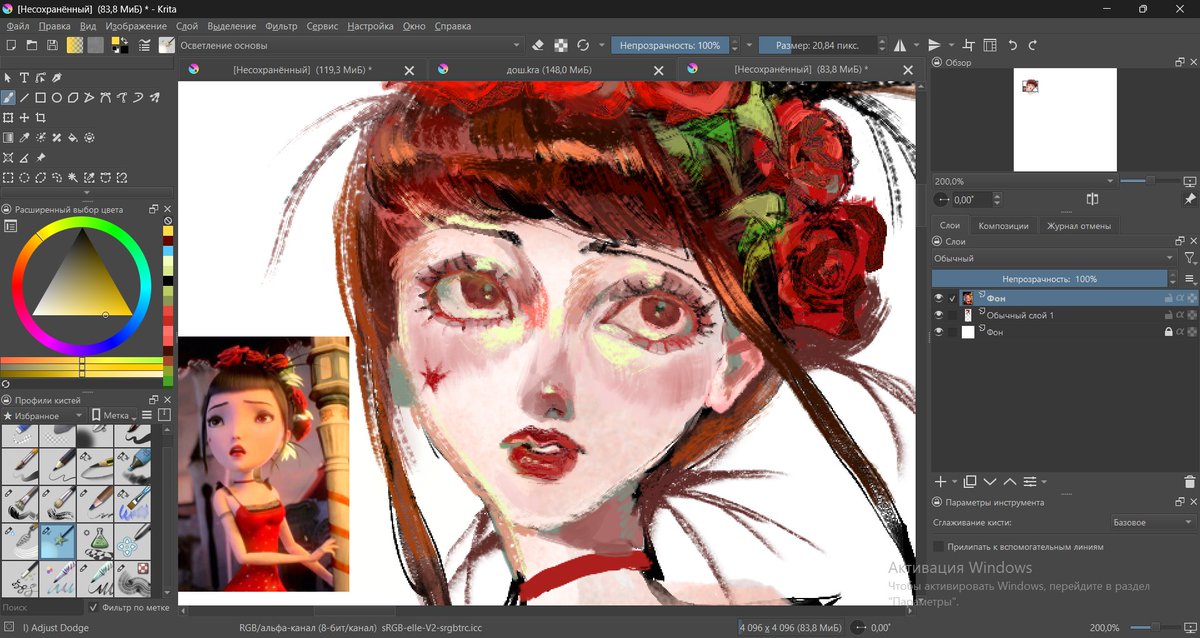This screenshot has width=1200, height=638.
Task: Choose the Rectangular Selection tool
Action: 8,178
